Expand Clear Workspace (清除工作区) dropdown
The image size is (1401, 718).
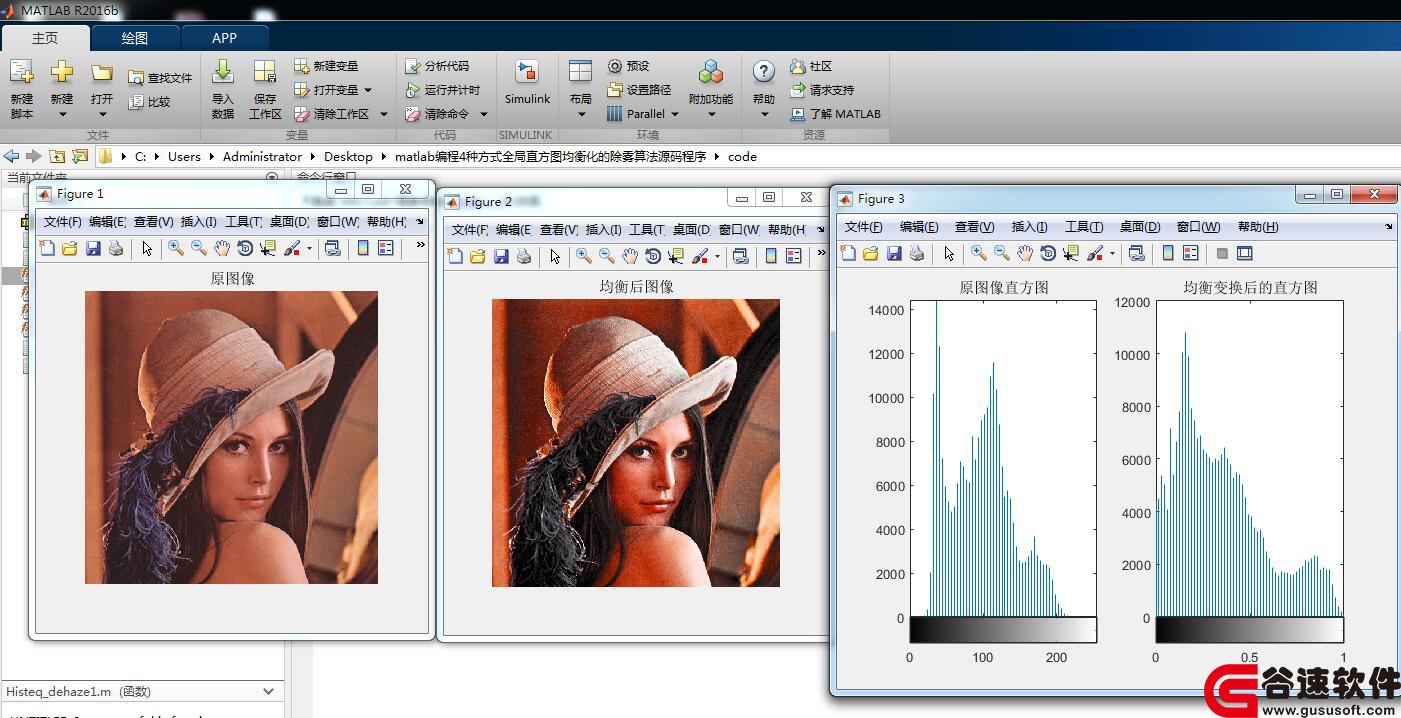point(383,114)
